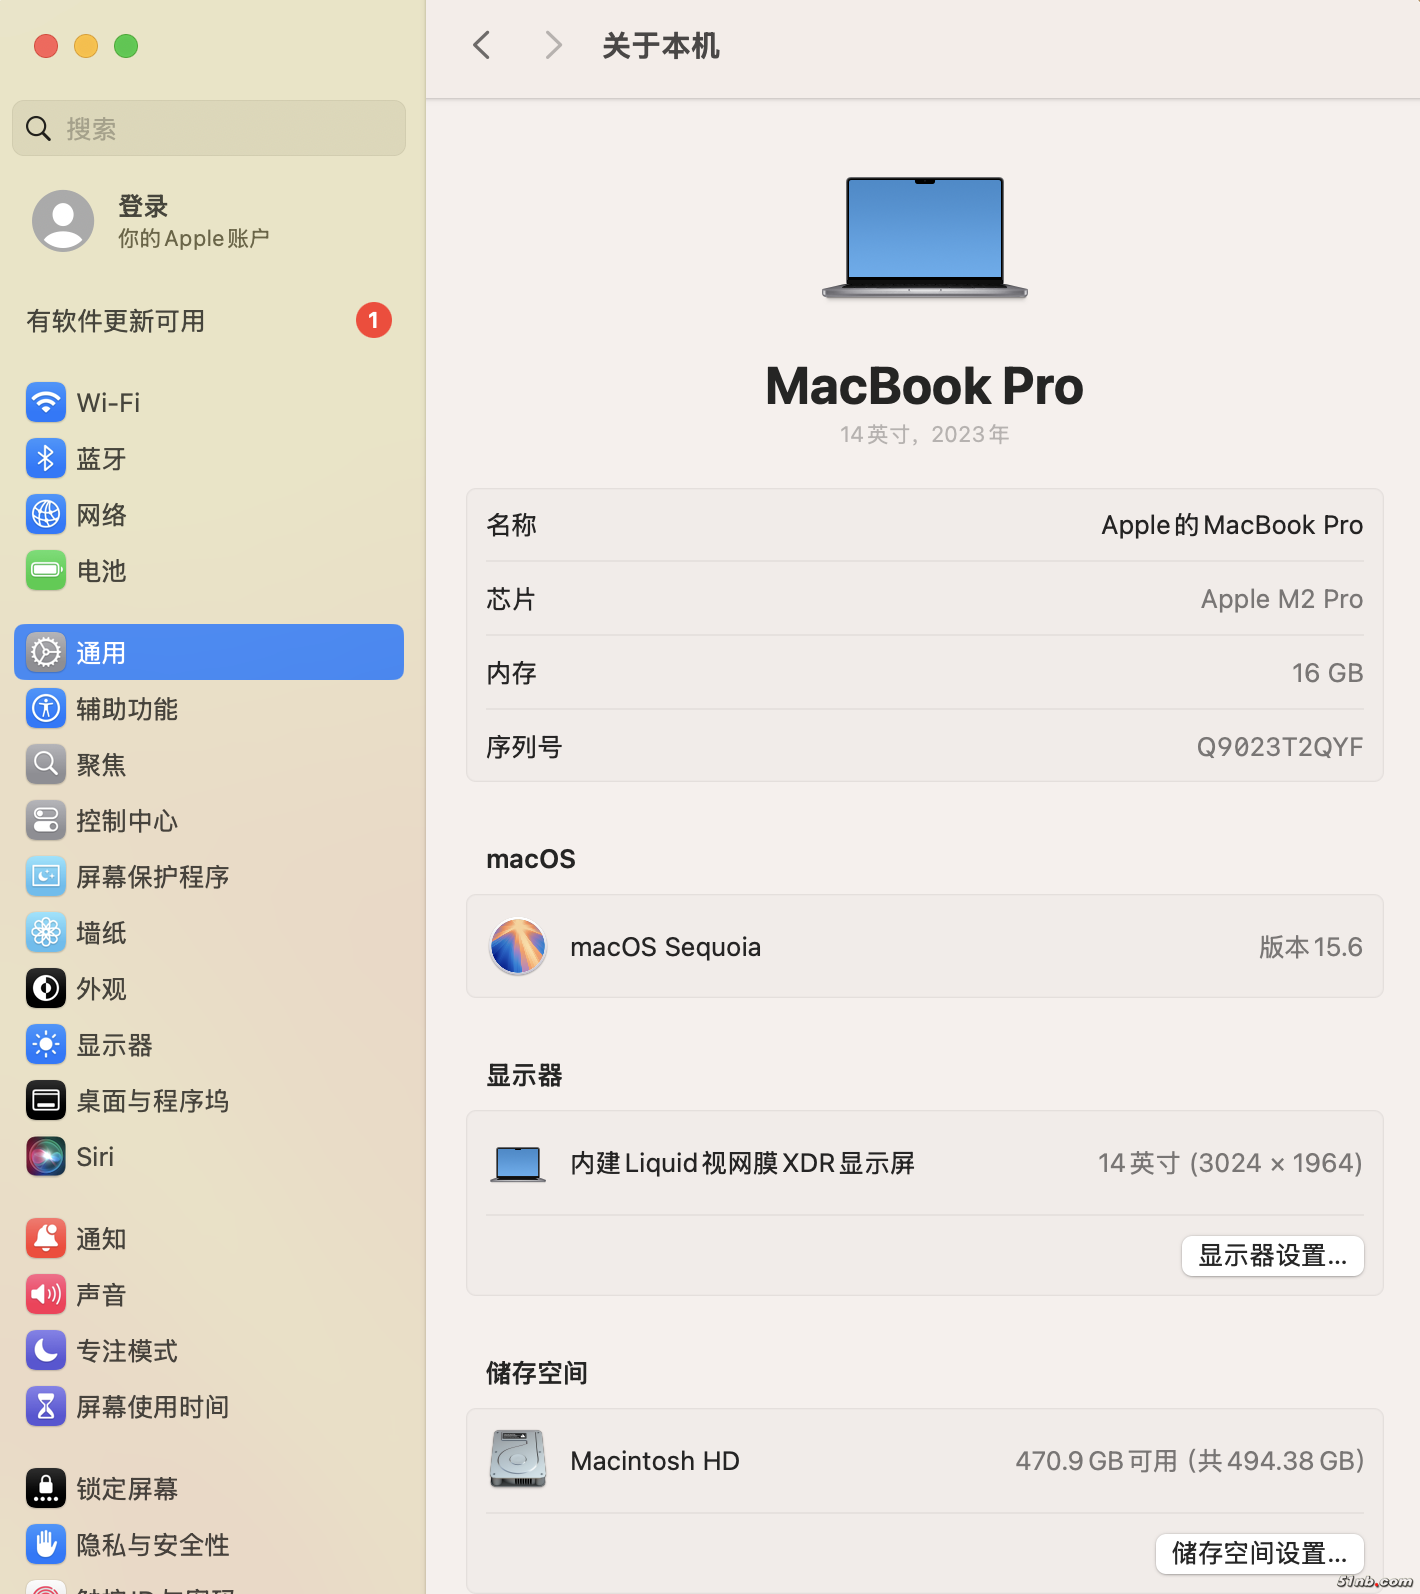This screenshot has width=1420, height=1594.
Task: Click the MacBook Pro laptop image
Action: click(925, 238)
